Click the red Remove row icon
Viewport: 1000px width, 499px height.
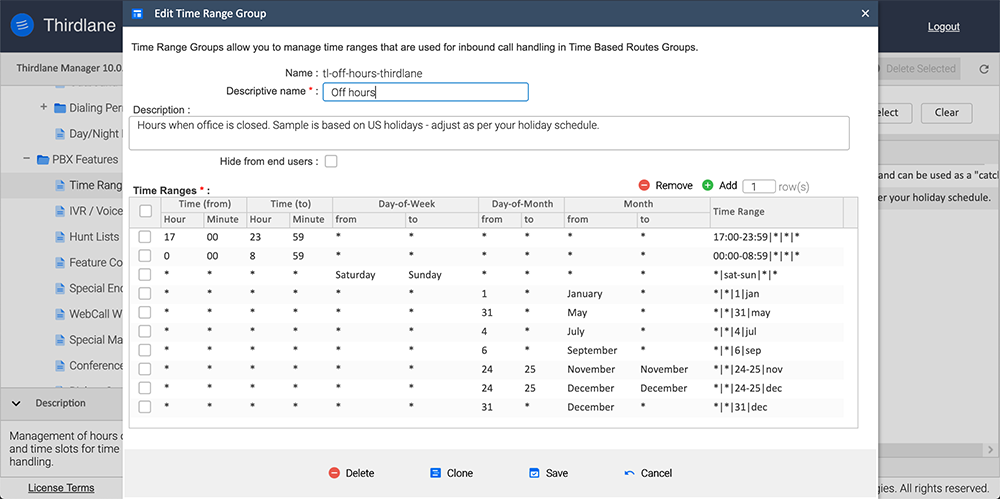coord(644,186)
